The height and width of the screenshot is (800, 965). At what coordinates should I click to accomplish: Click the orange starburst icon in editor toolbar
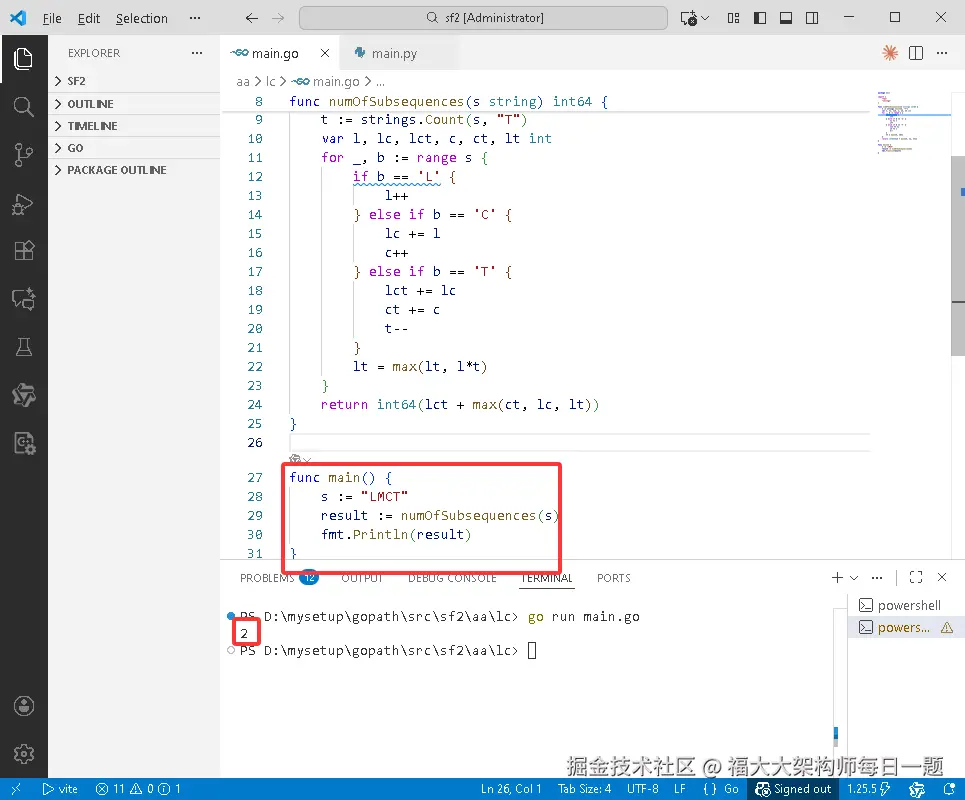coord(890,53)
